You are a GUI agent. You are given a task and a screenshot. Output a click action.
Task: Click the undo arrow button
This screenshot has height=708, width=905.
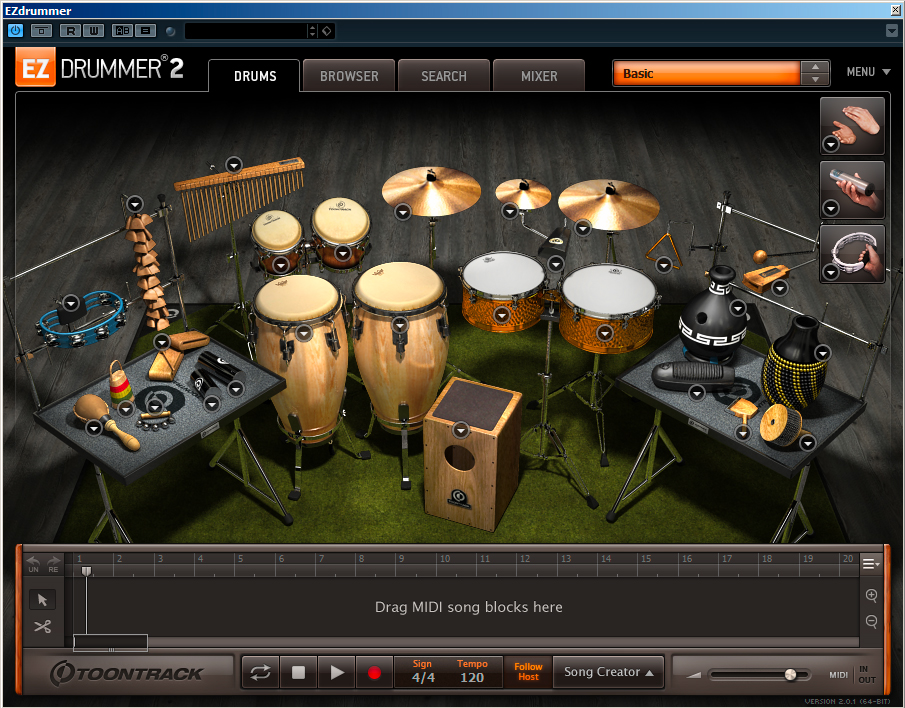[x=33, y=563]
